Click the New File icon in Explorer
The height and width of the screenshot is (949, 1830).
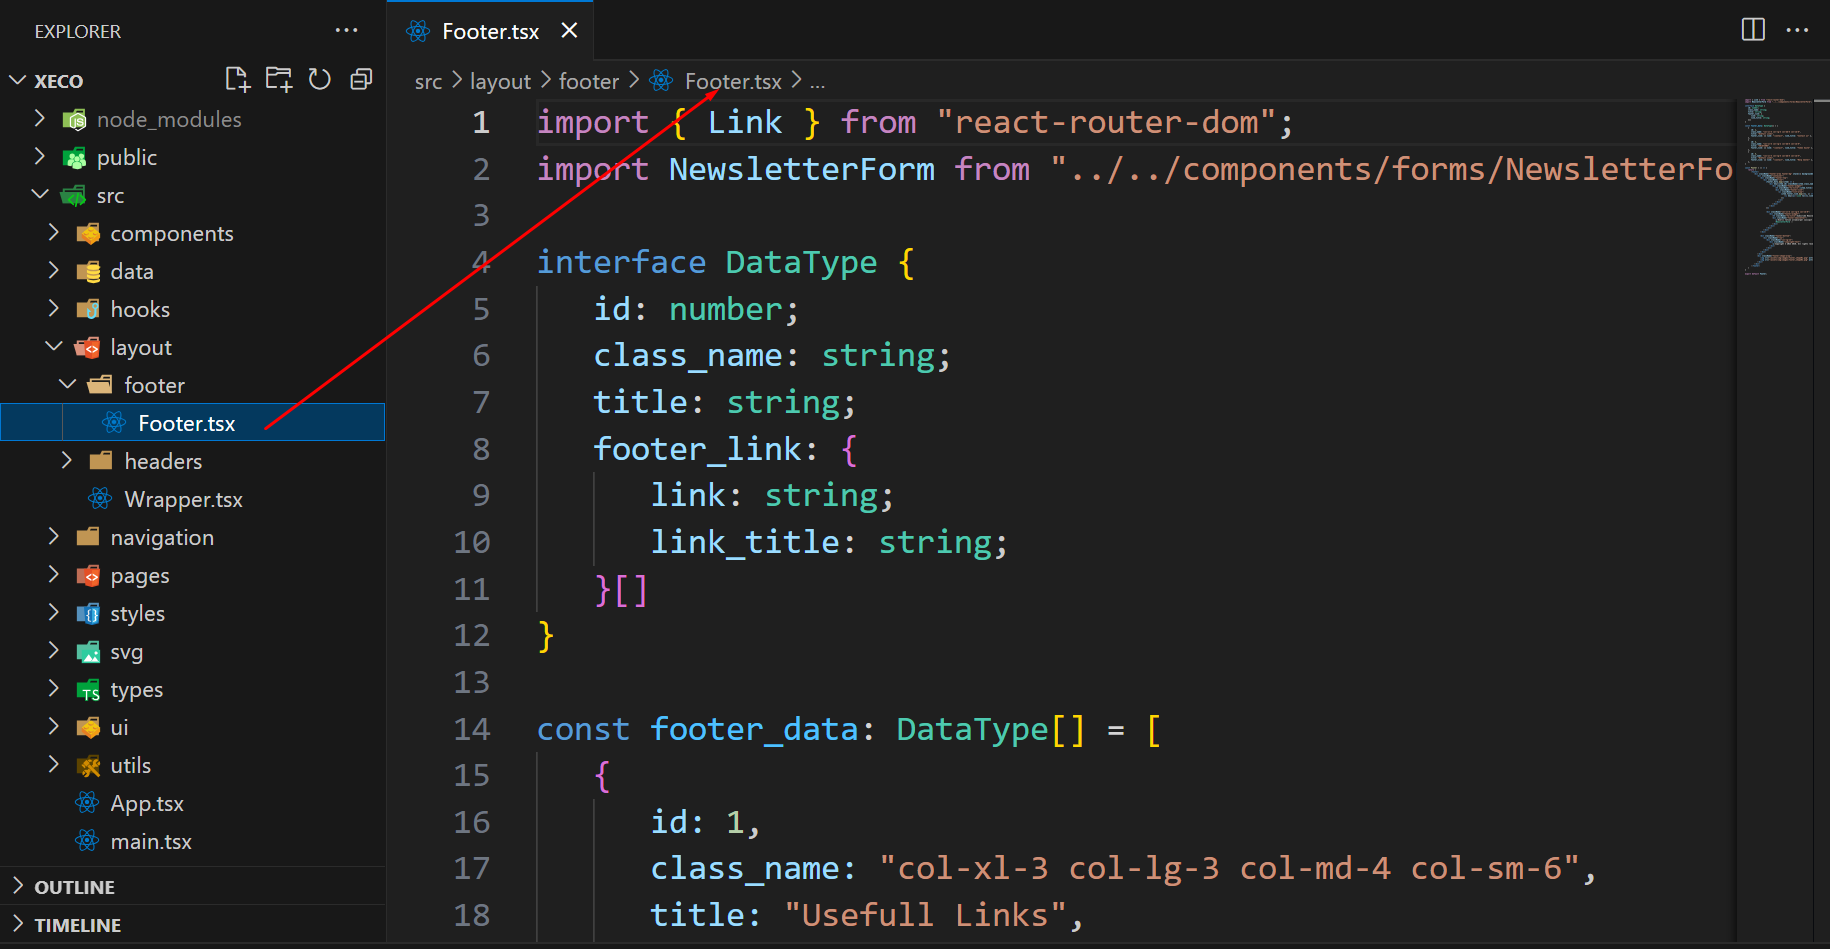[x=237, y=80]
